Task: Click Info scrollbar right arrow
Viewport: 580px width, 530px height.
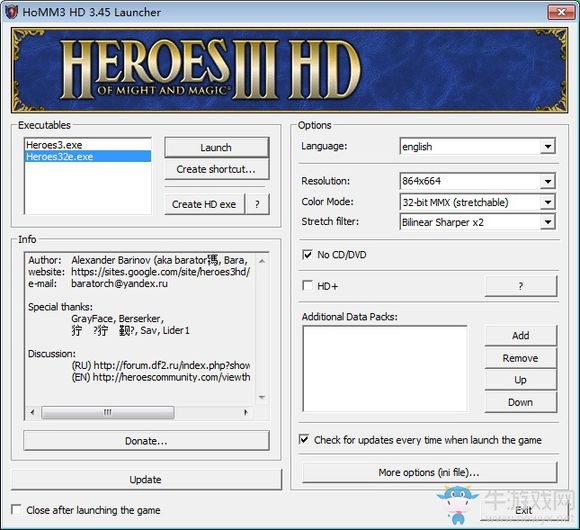Action: (x=246, y=412)
